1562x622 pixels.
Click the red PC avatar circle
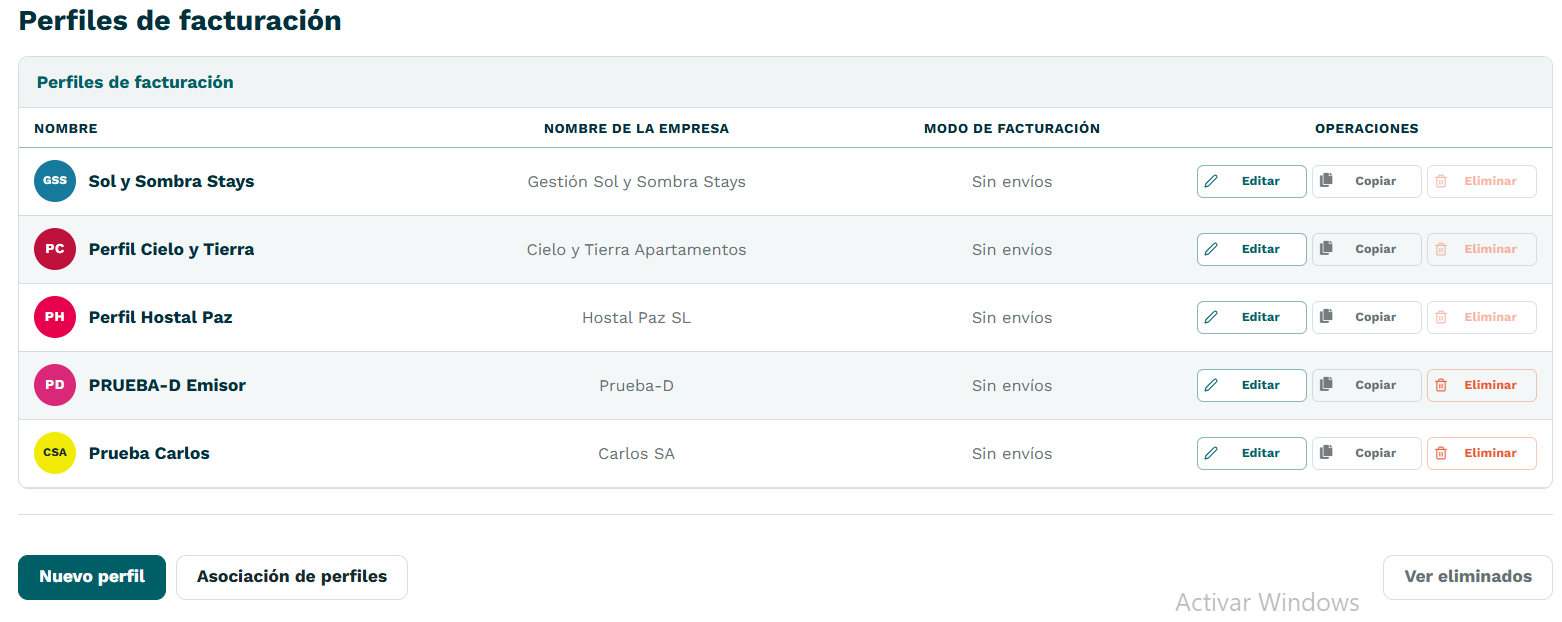[55, 249]
